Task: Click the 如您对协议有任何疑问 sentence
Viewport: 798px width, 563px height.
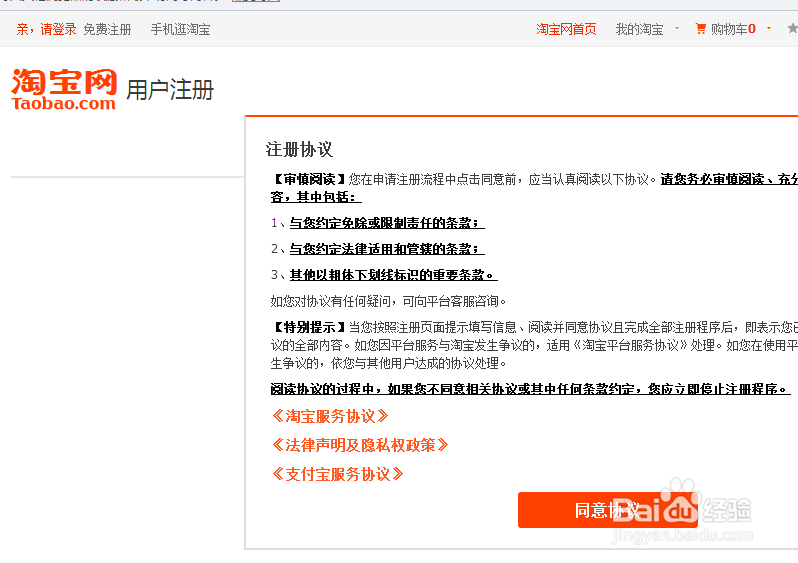Action: 388,301
